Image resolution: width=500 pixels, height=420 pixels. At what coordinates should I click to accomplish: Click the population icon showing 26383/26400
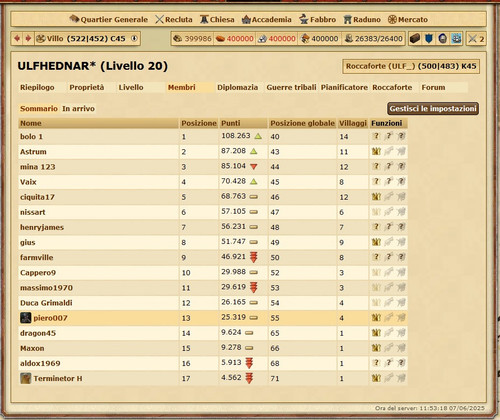coord(348,39)
